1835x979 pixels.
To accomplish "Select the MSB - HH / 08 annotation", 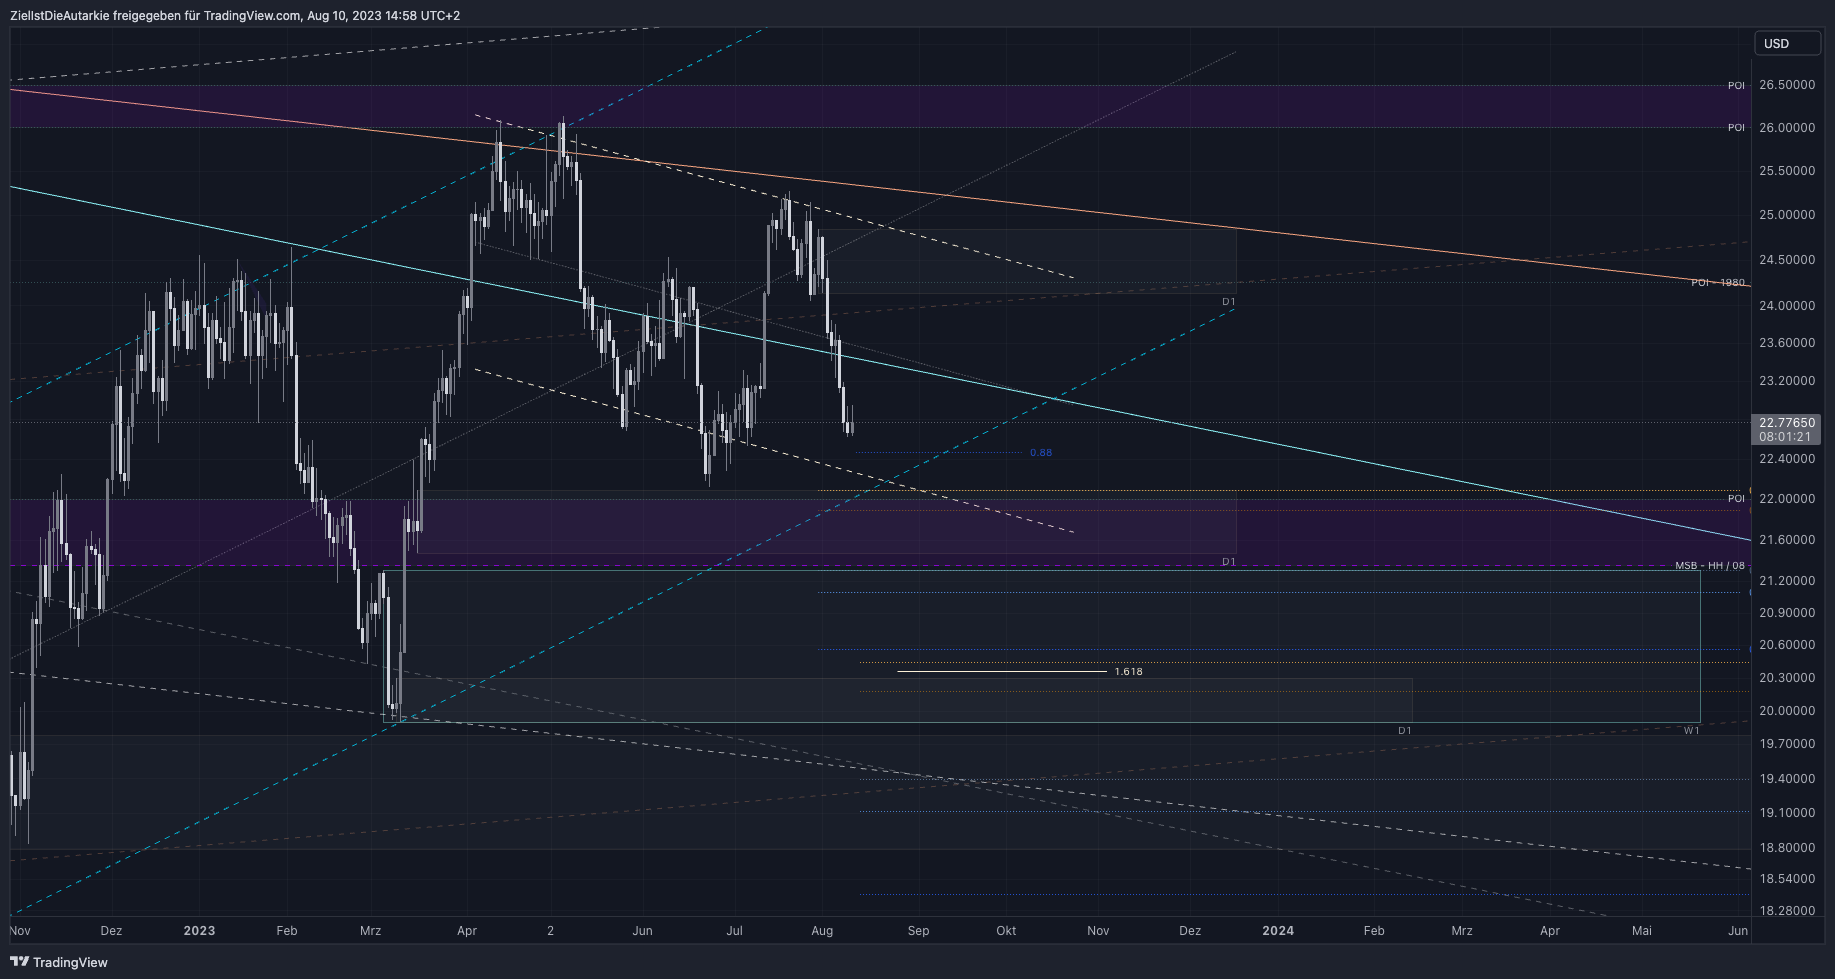I will tap(1710, 566).
